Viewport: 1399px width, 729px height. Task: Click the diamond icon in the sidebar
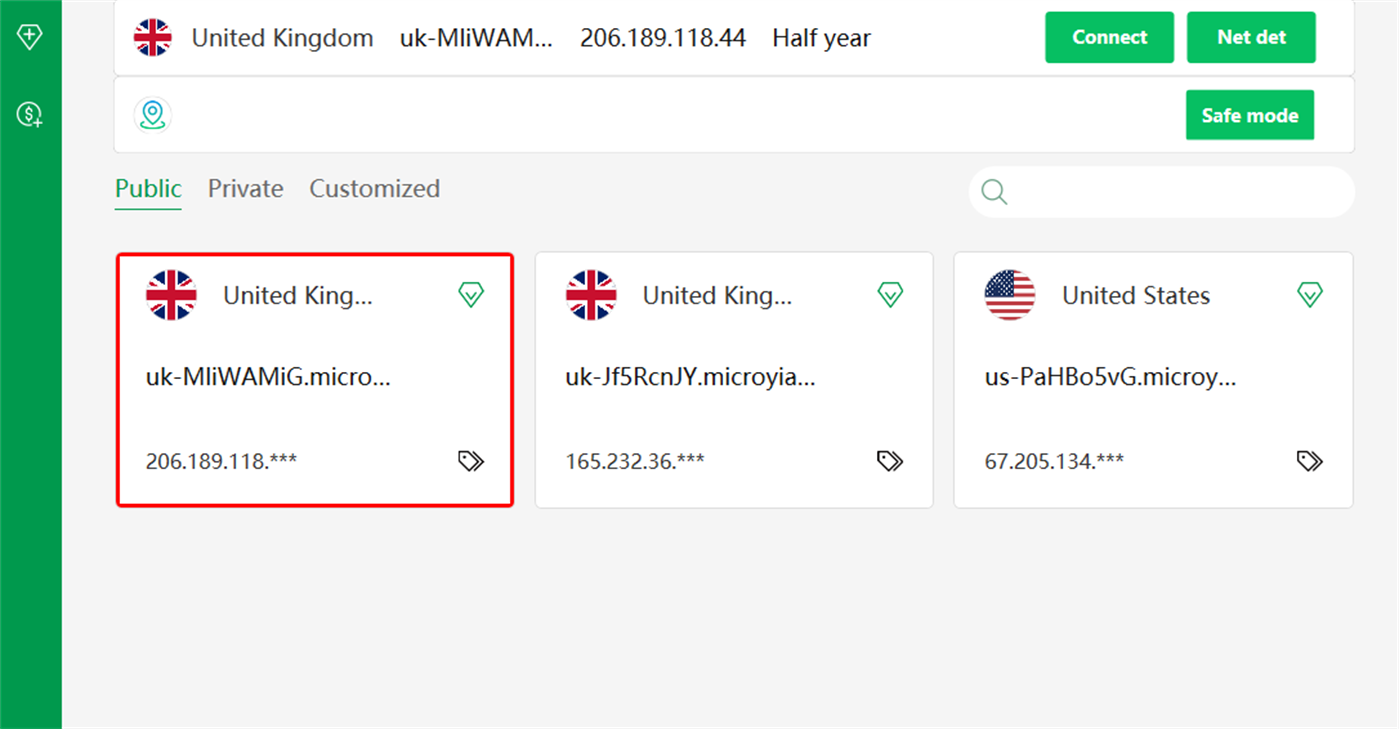[x=30, y=36]
